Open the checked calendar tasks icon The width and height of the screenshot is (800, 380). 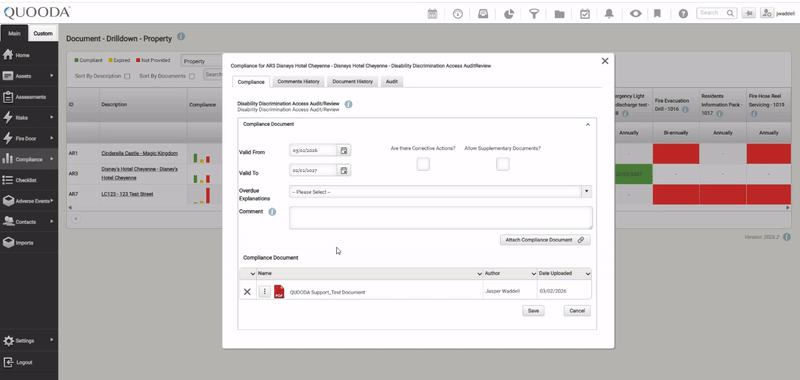coord(585,14)
